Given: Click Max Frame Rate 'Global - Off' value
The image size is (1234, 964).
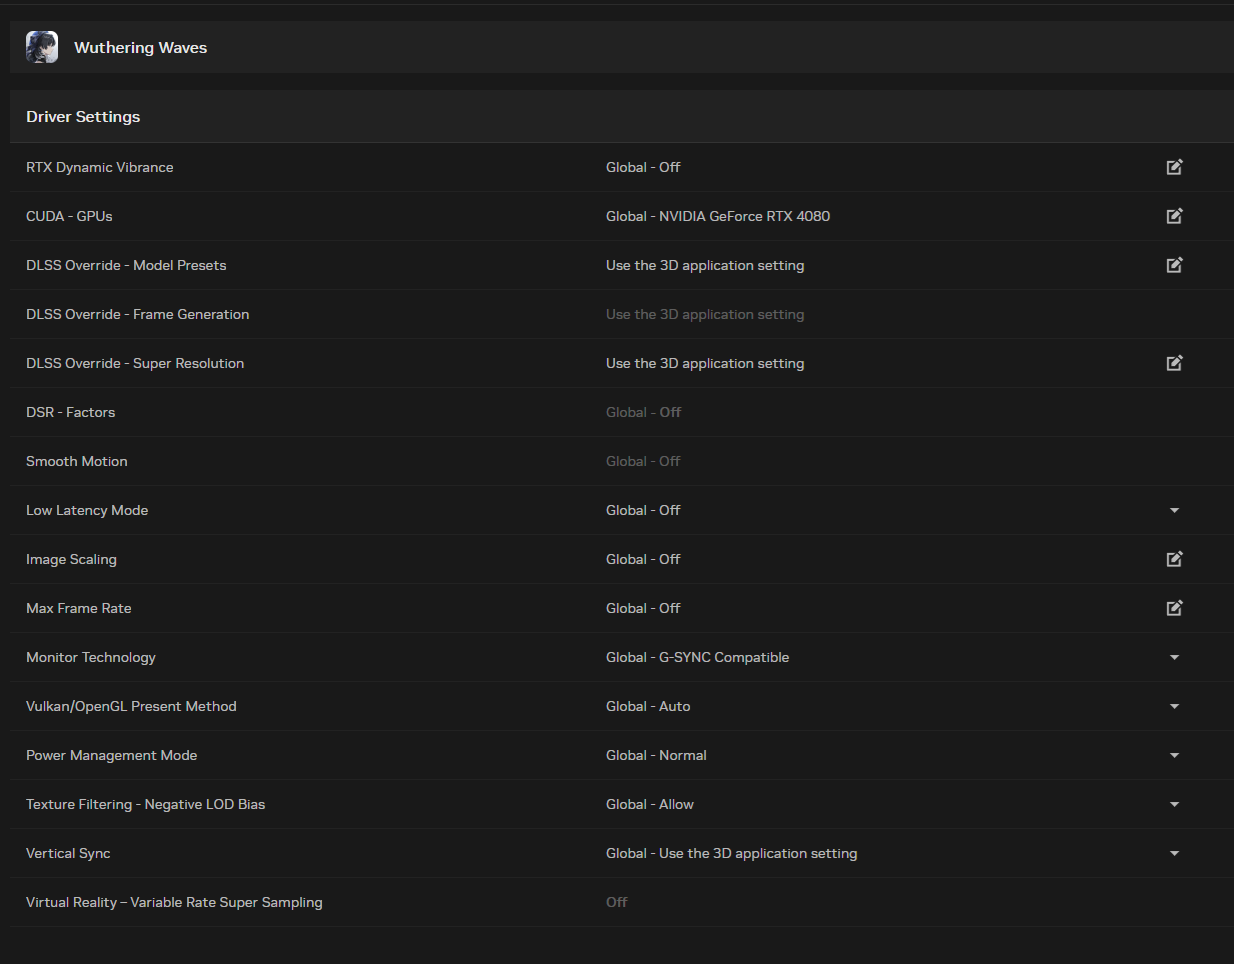Looking at the screenshot, I should pos(643,608).
